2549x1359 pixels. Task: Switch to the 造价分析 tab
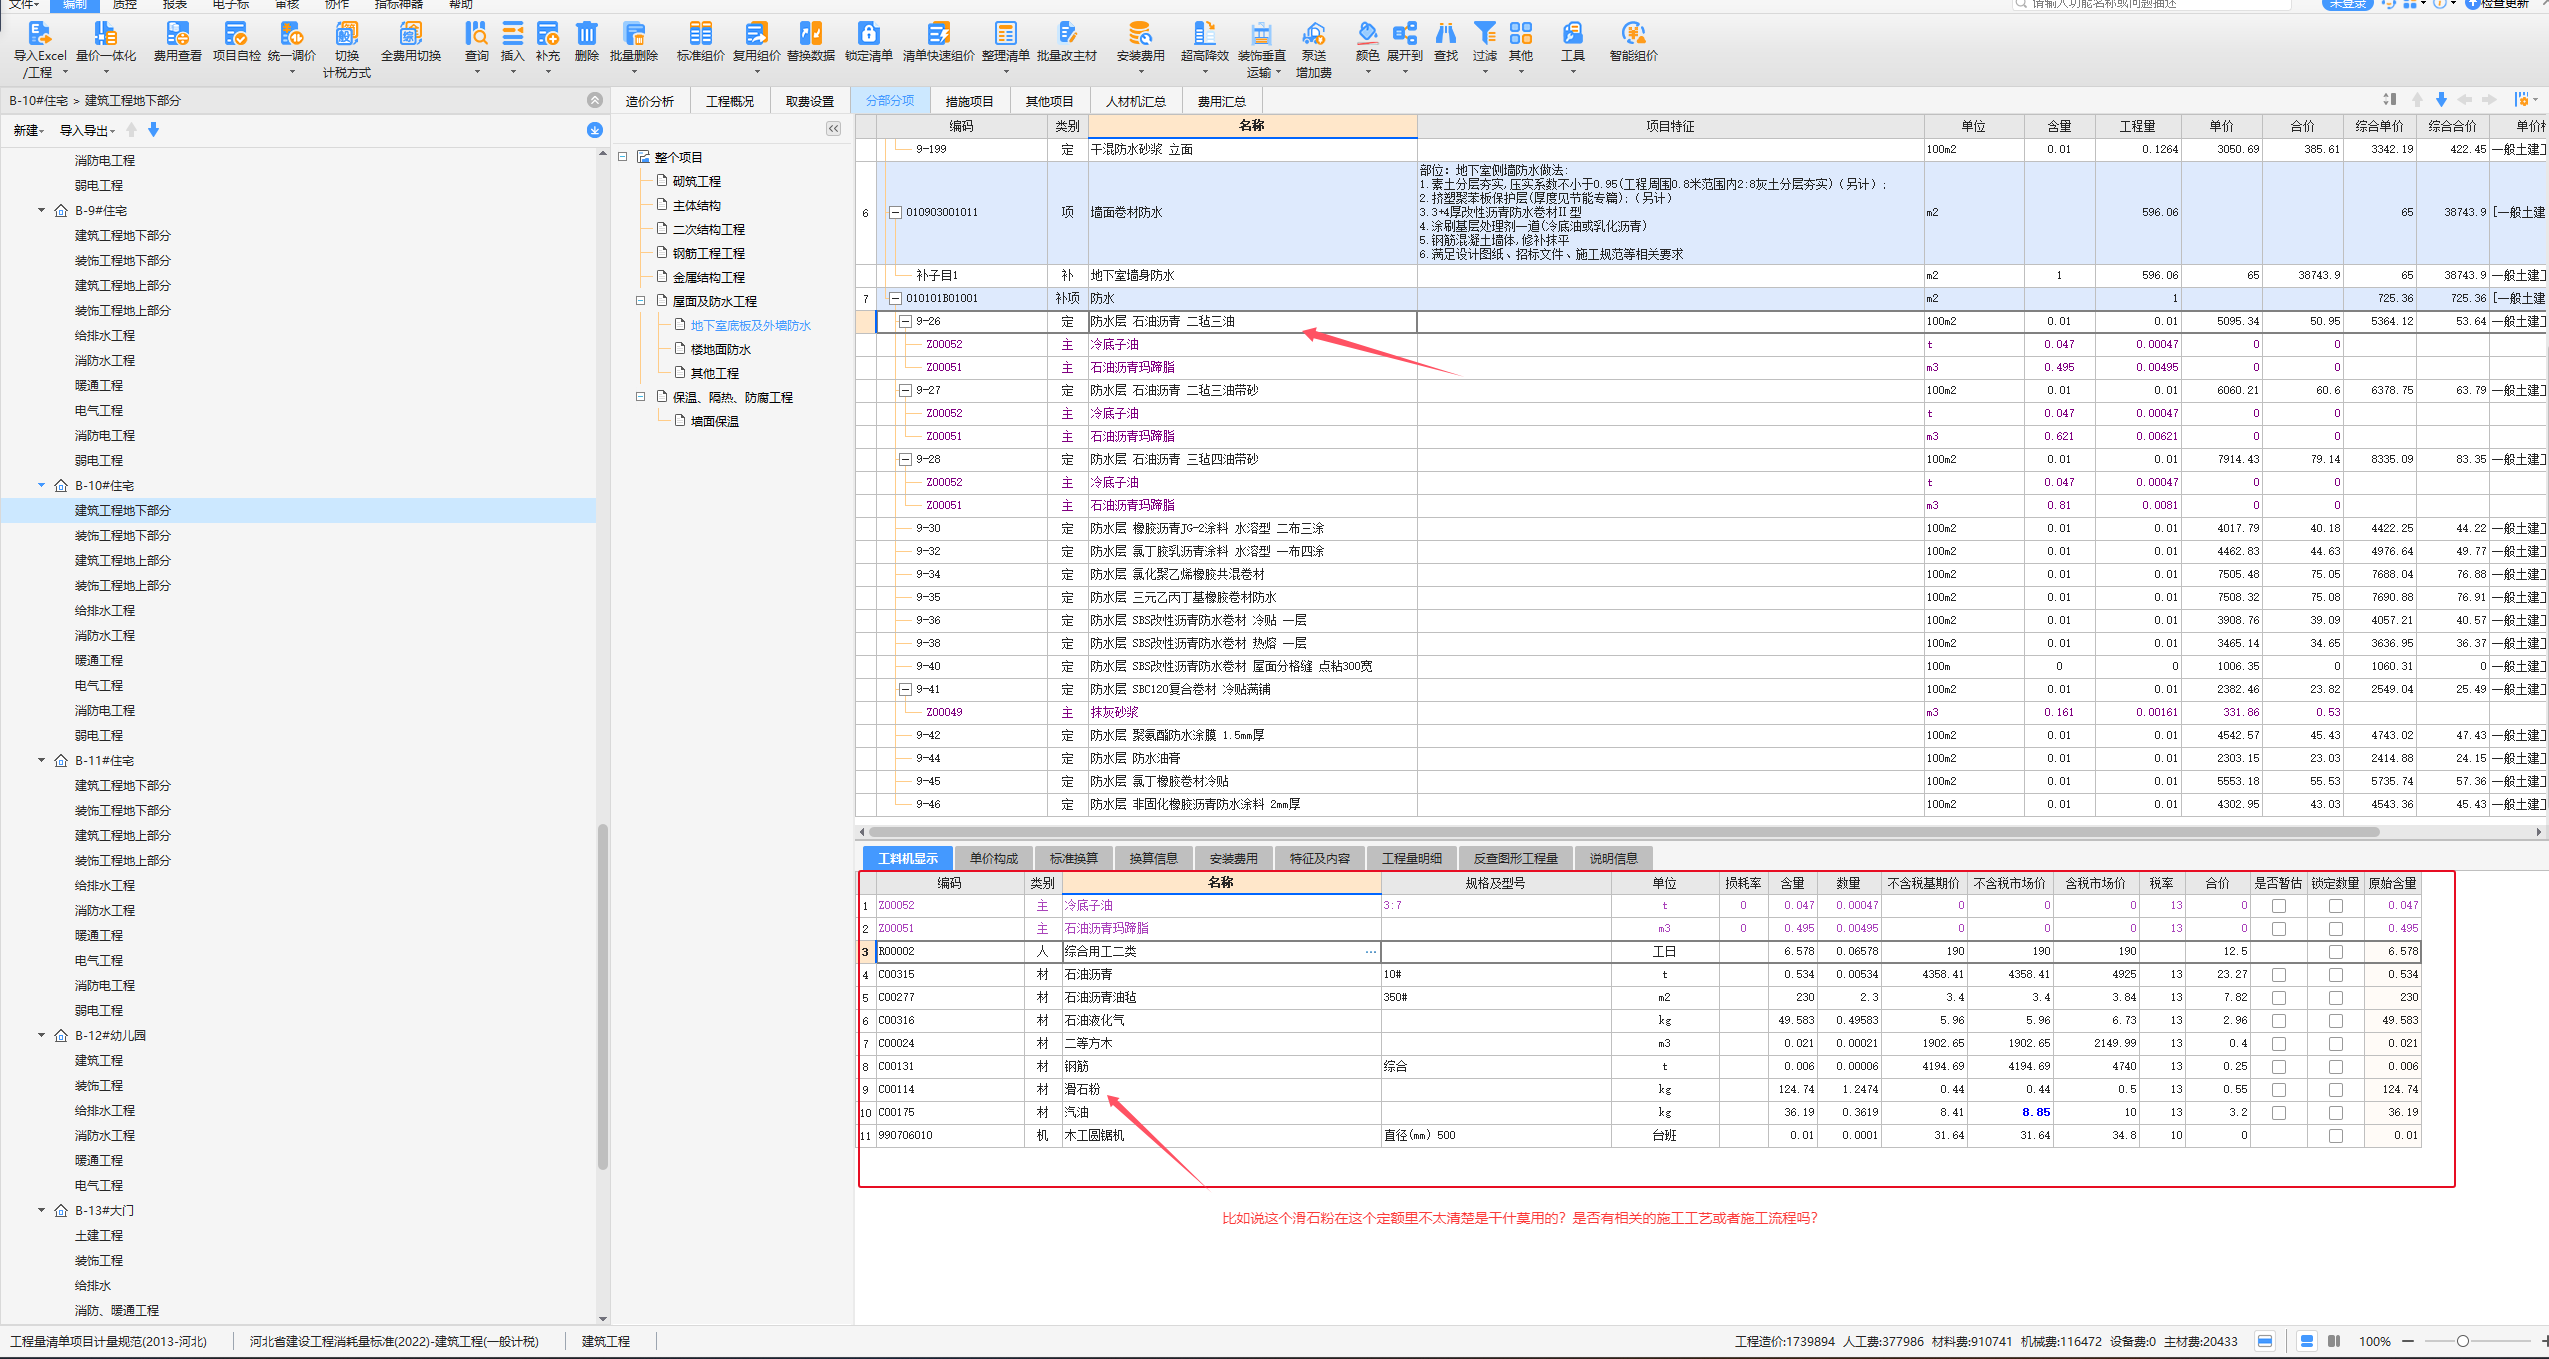coord(650,101)
